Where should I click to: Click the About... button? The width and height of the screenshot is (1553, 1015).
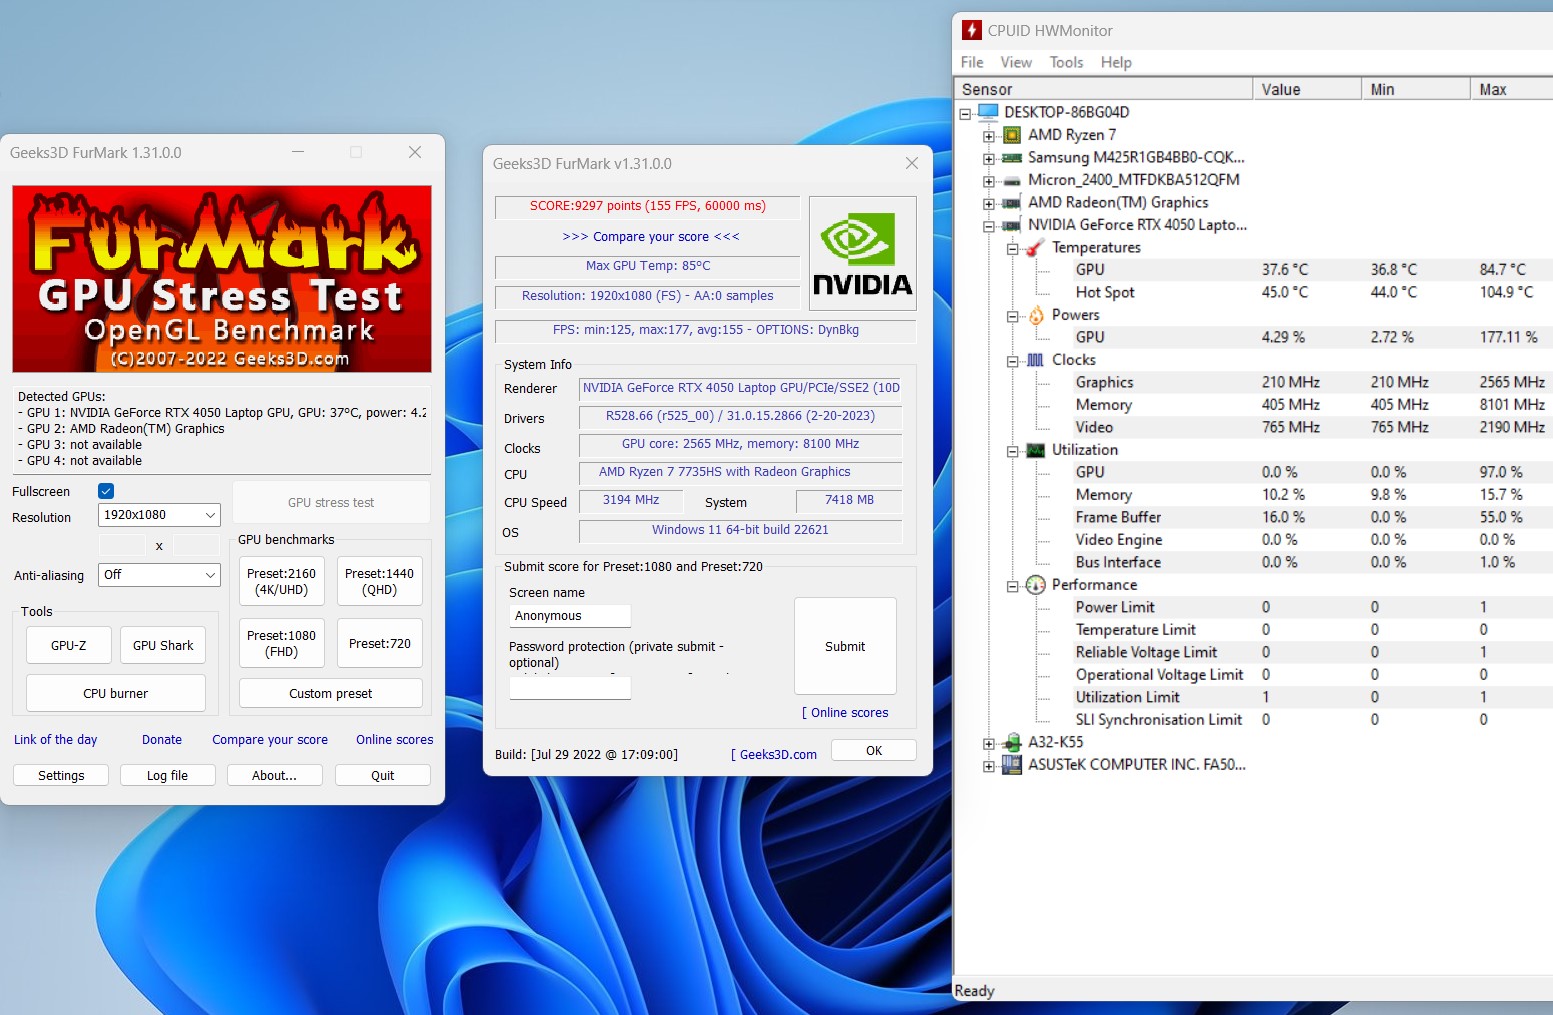click(274, 775)
